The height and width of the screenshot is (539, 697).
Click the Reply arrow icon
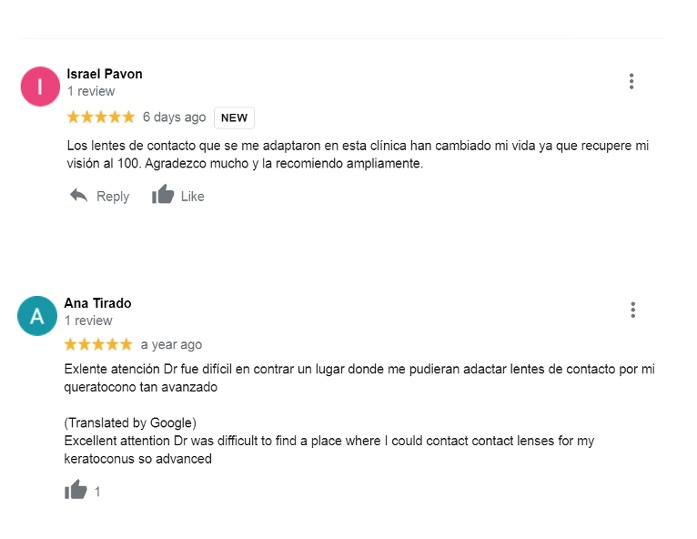pos(79,196)
